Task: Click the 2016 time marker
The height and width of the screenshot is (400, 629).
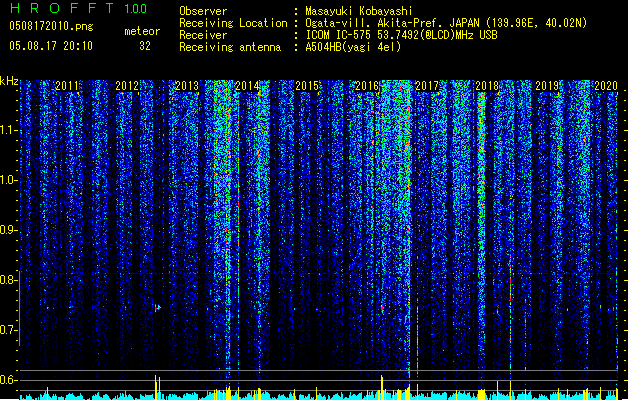Action: [367, 86]
